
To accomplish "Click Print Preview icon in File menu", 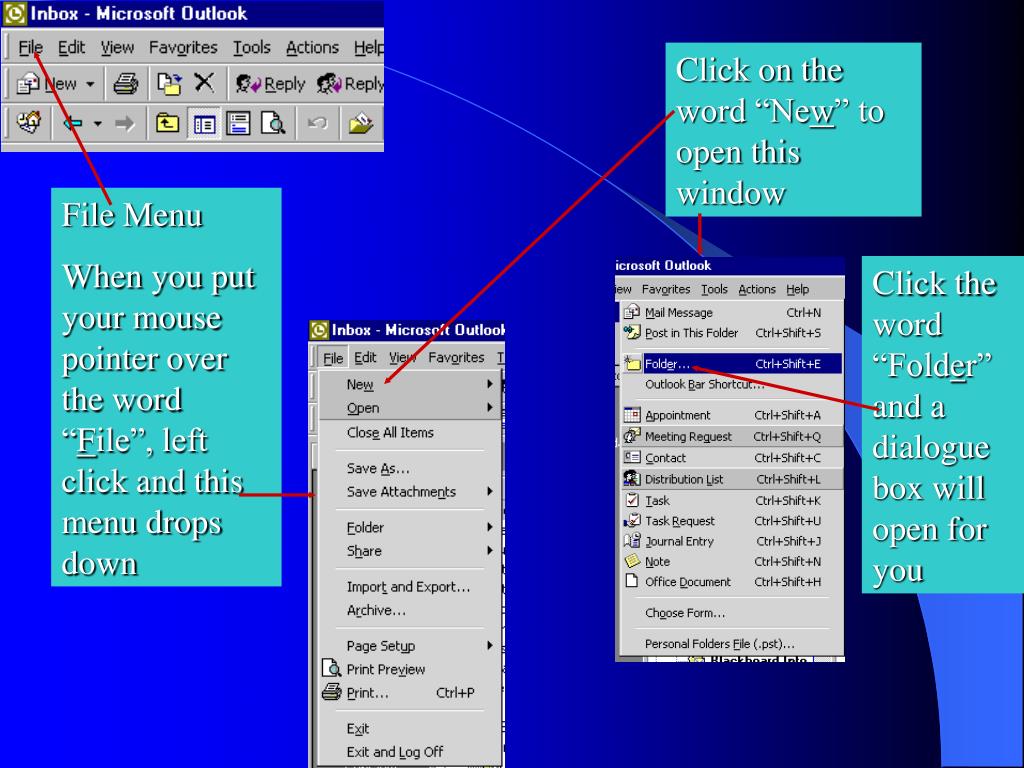I will 332,669.
